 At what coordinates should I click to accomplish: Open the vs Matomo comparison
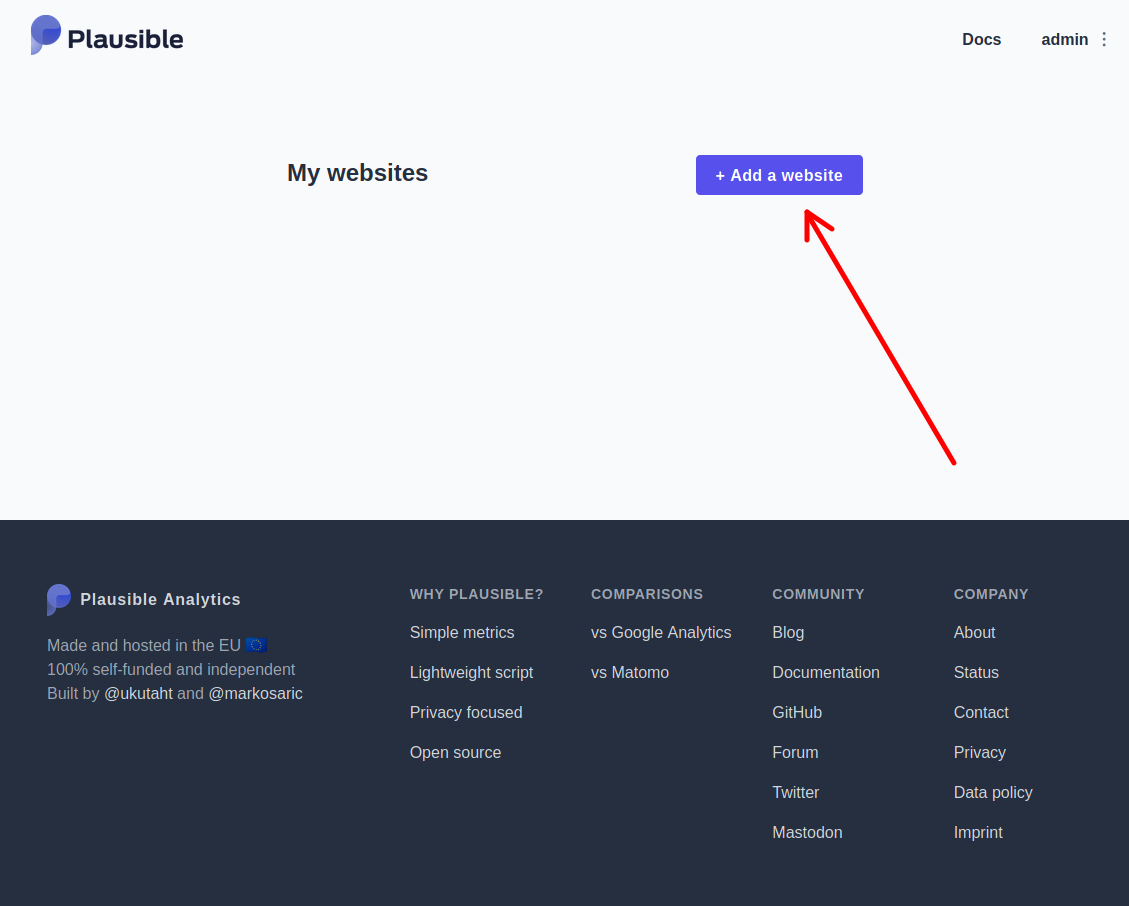pos(630,672)
